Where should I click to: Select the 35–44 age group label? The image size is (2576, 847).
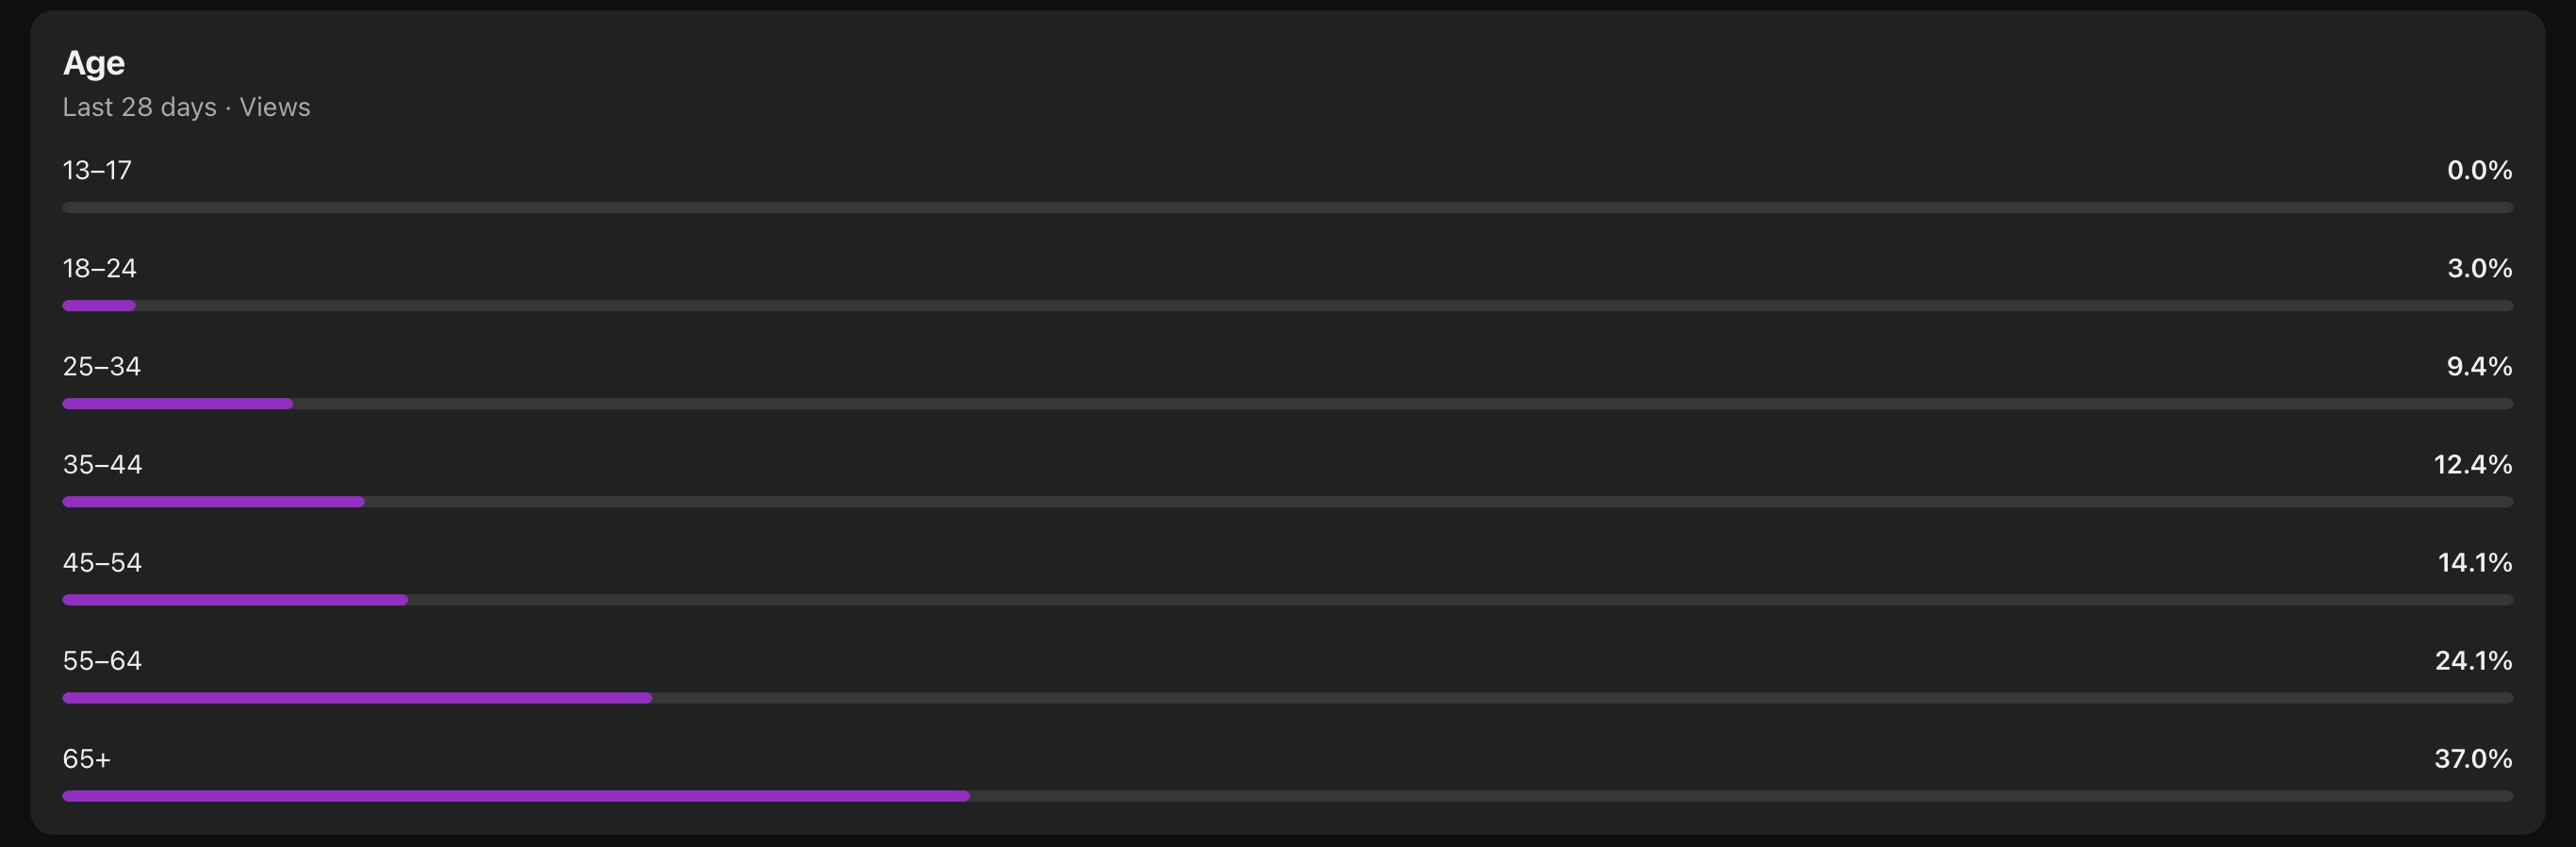(102, 464)
